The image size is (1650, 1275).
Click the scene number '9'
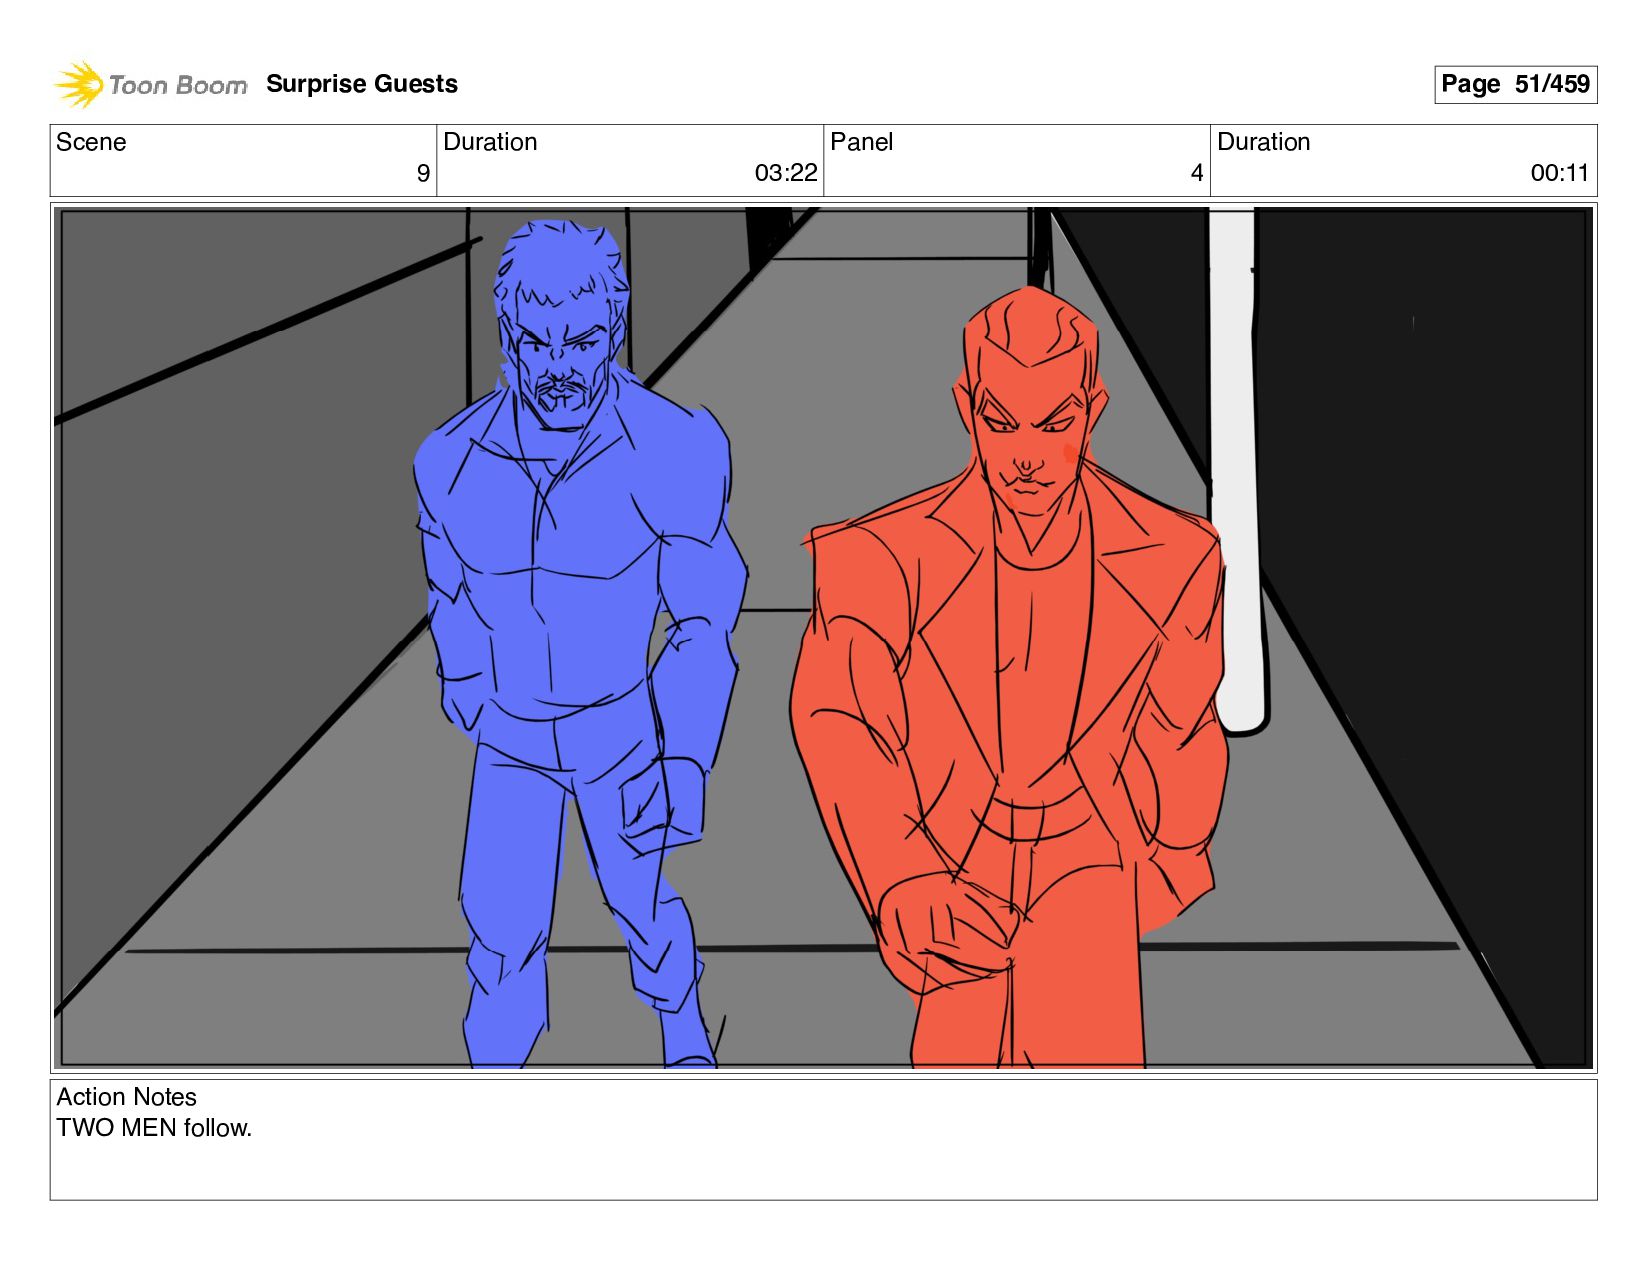click(423, 173)
